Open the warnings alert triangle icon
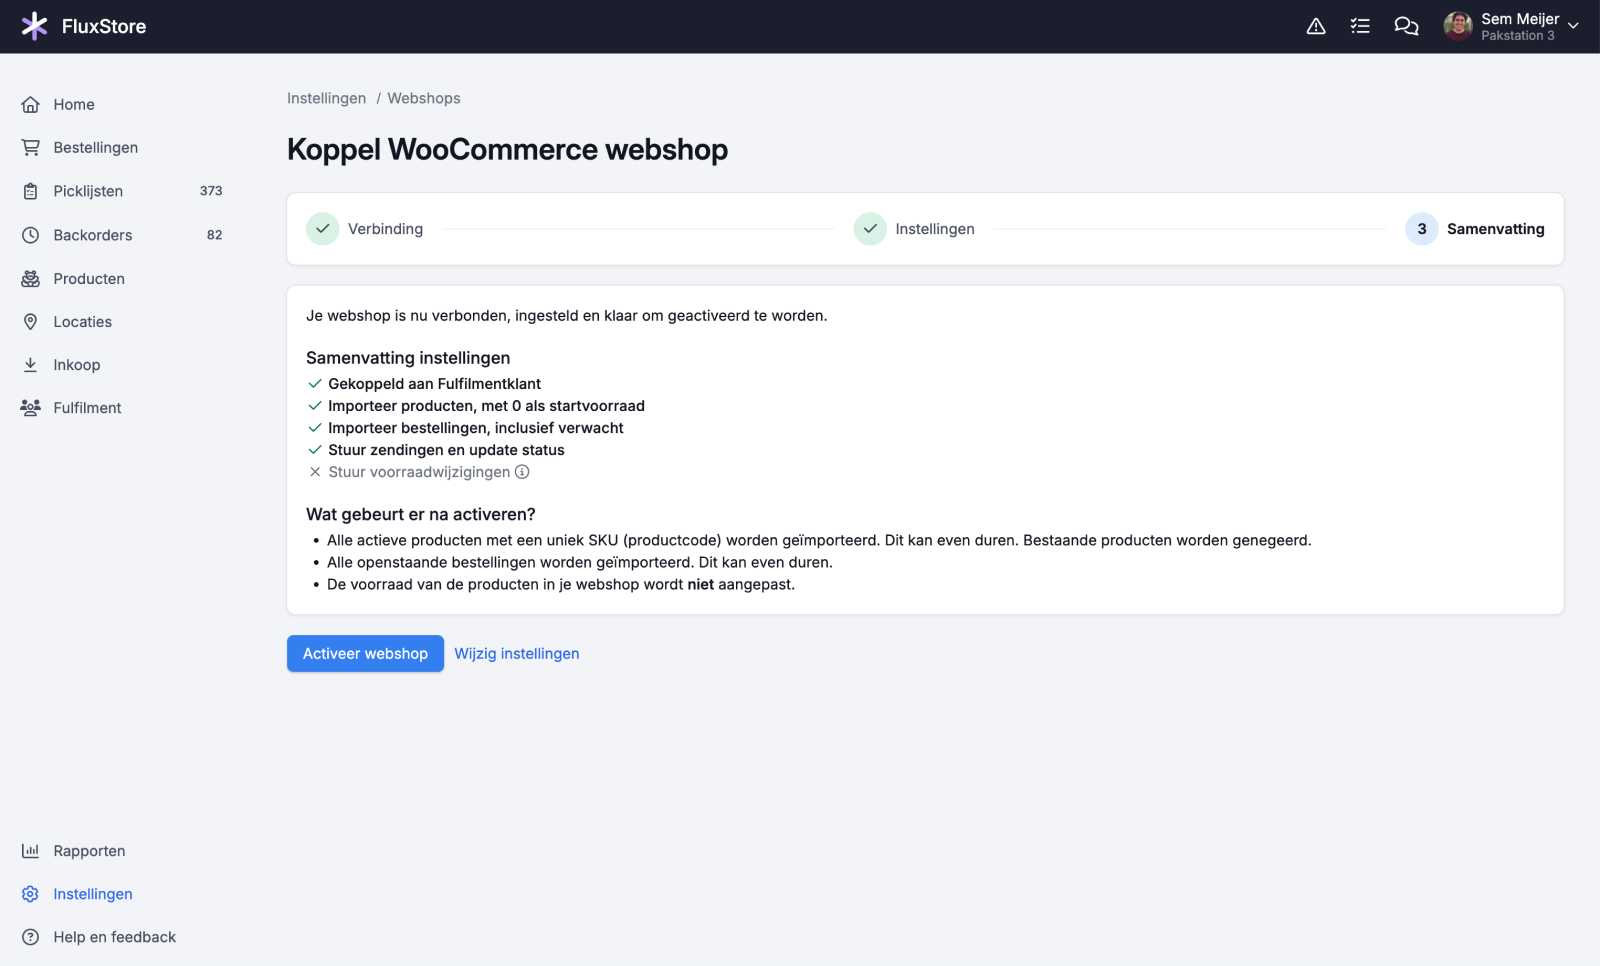Screen dimensions: 1600x966 [x=1316, y=26]
